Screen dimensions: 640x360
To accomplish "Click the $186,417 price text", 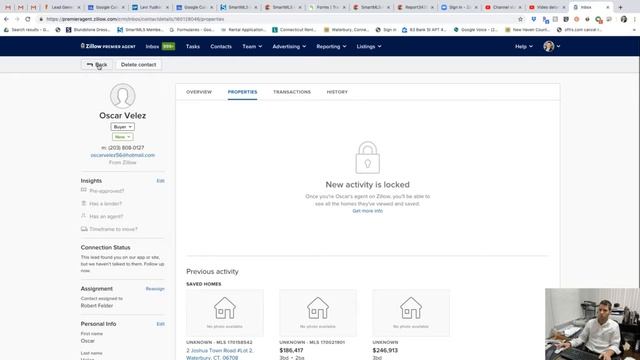I will pos(291,350).
